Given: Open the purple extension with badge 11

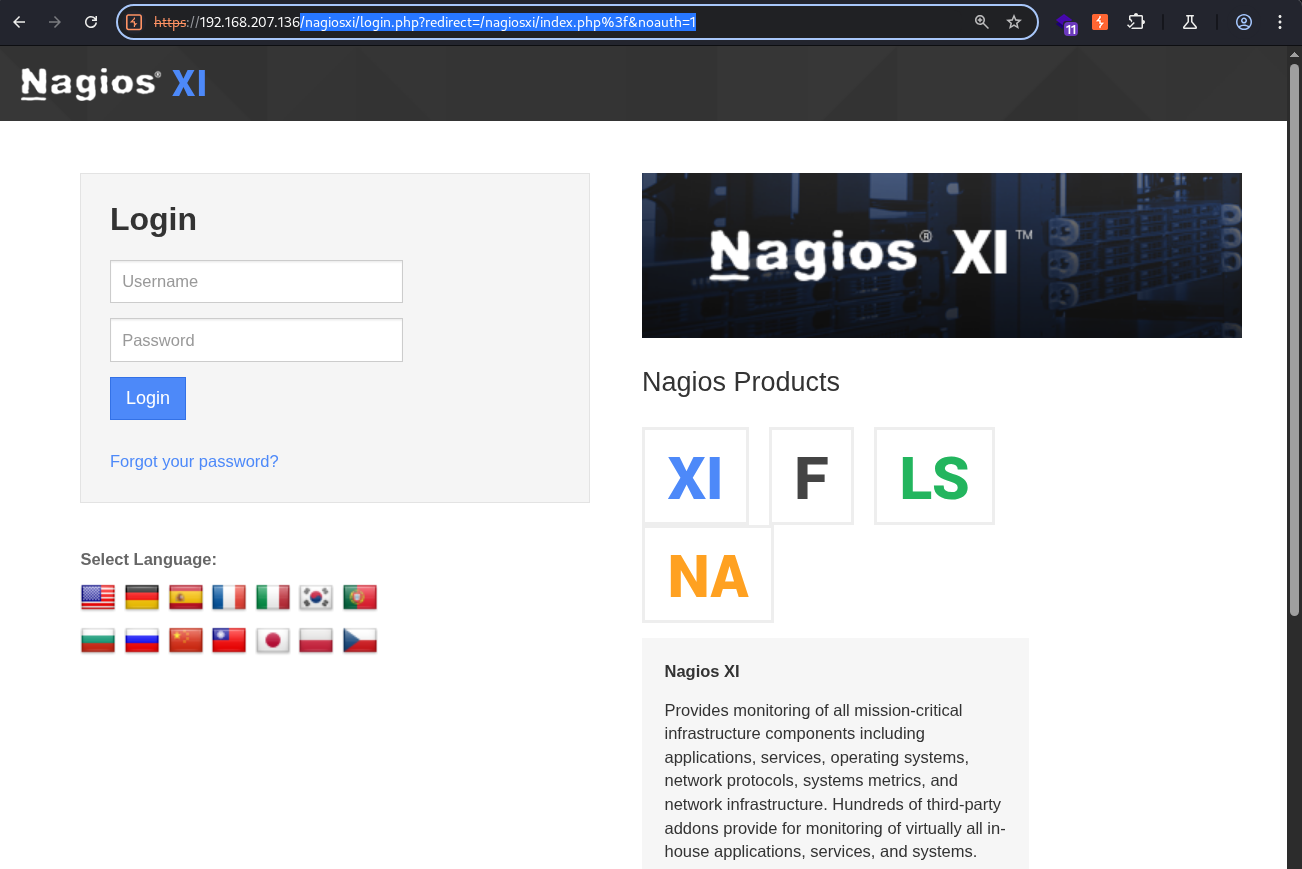Looking at the screenshot, I should (x=1066, y=23).
